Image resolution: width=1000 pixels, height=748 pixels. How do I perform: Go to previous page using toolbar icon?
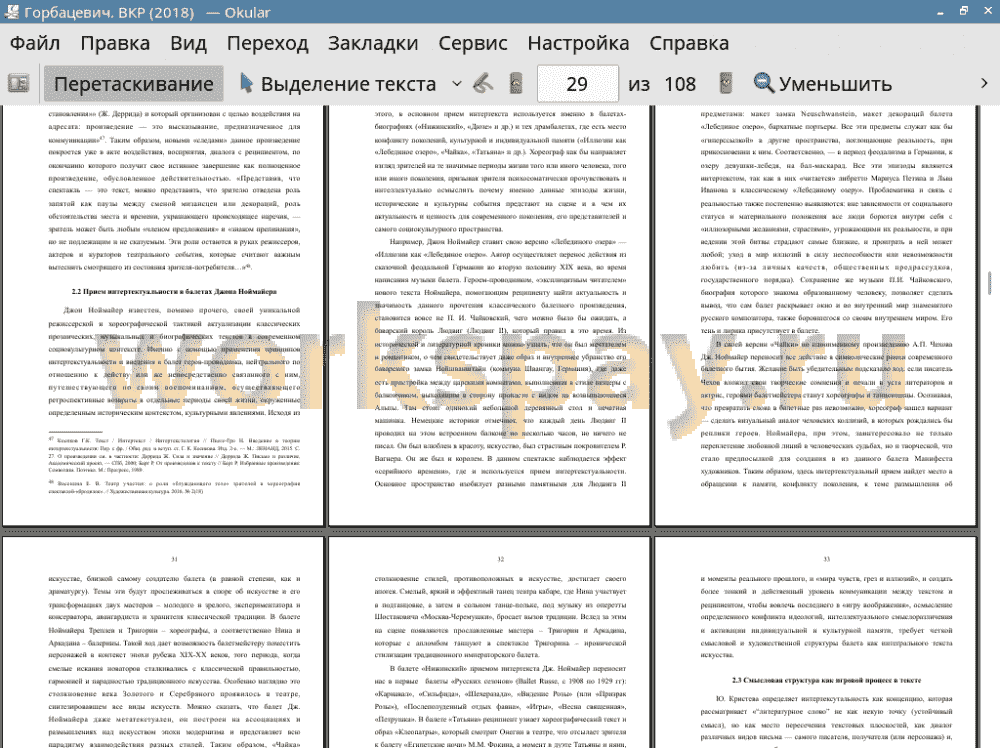(x=516, y=84)
